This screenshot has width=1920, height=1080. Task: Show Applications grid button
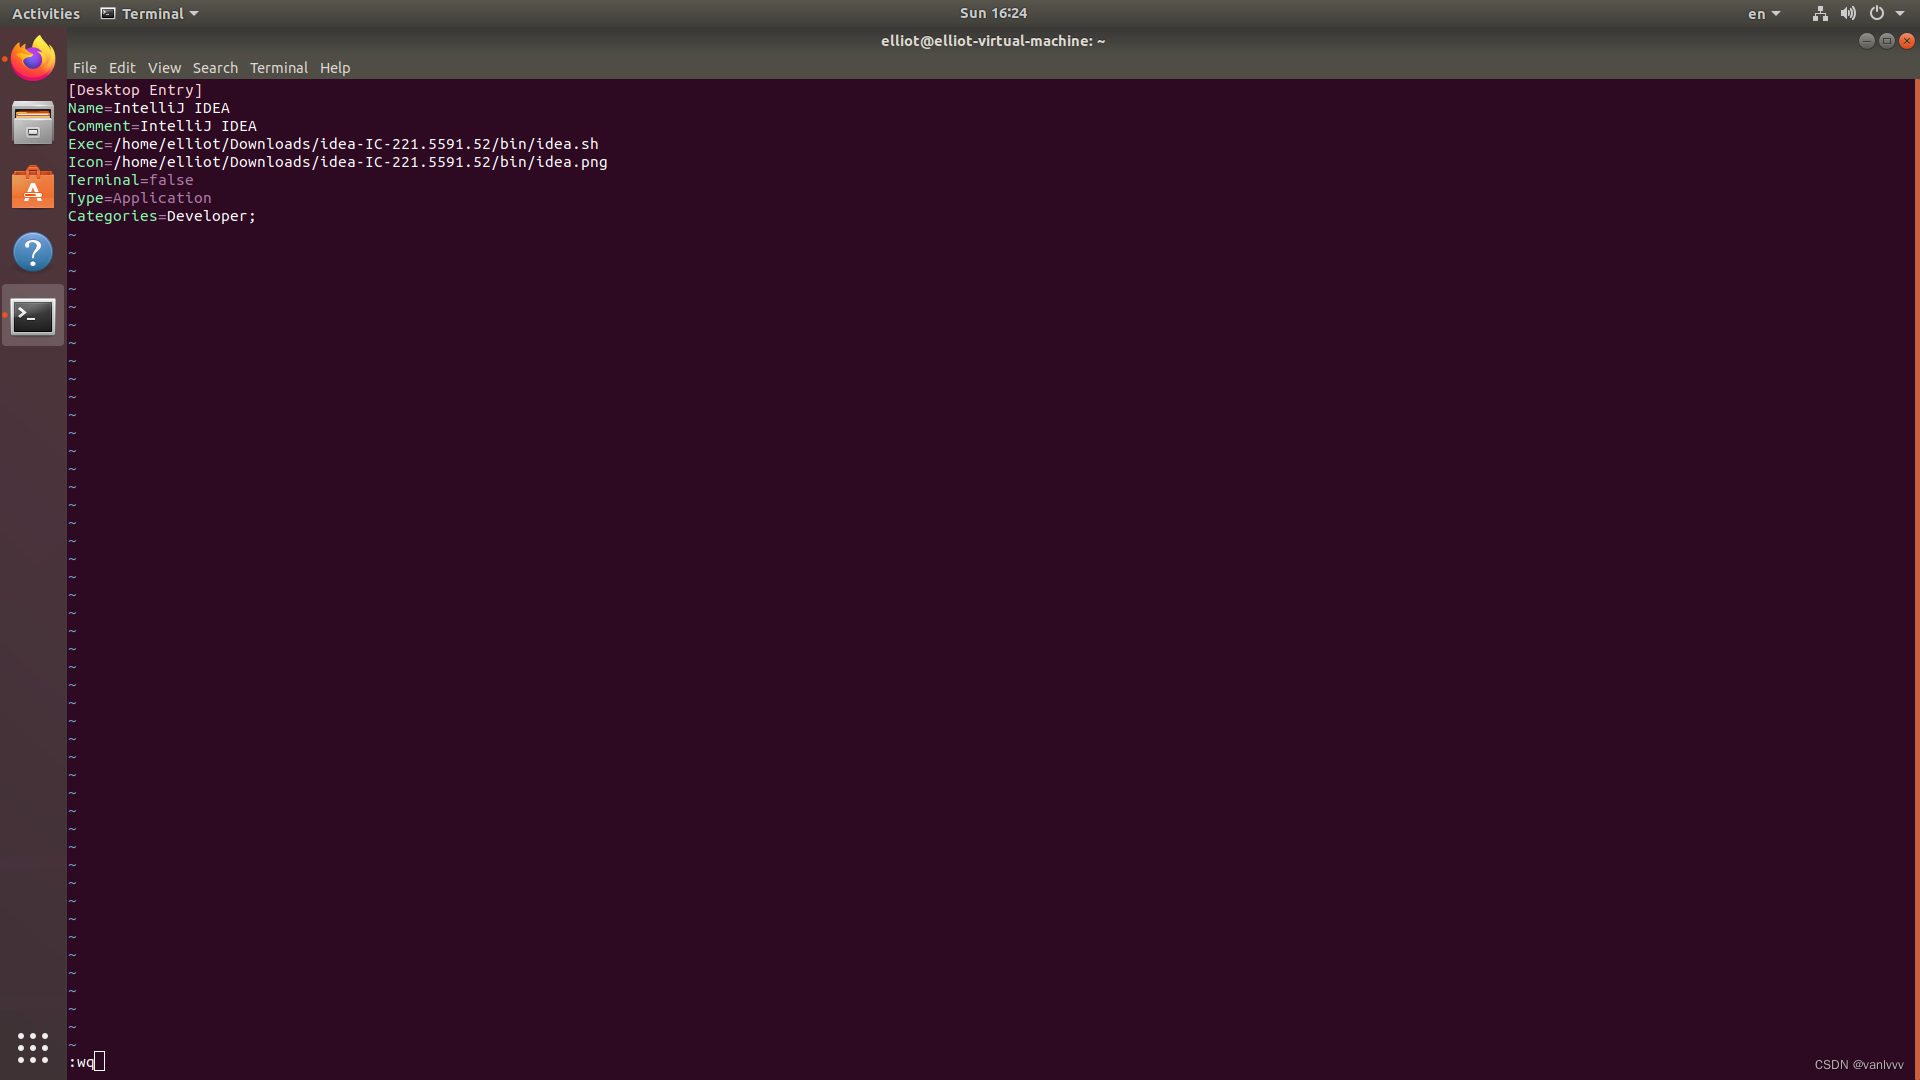(x=33, y=1047)
